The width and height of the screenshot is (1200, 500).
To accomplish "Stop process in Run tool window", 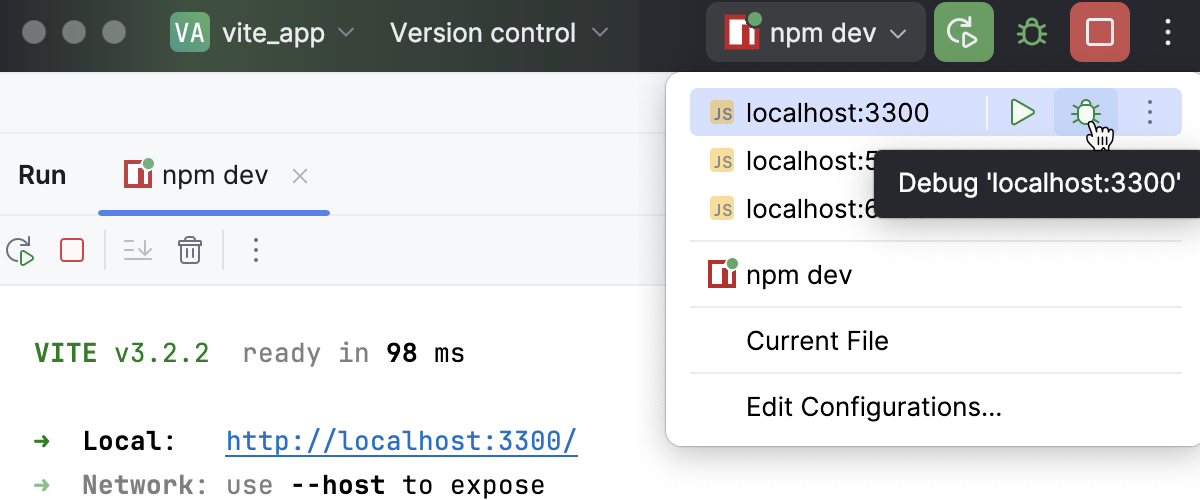I will [x=72, y=250].
